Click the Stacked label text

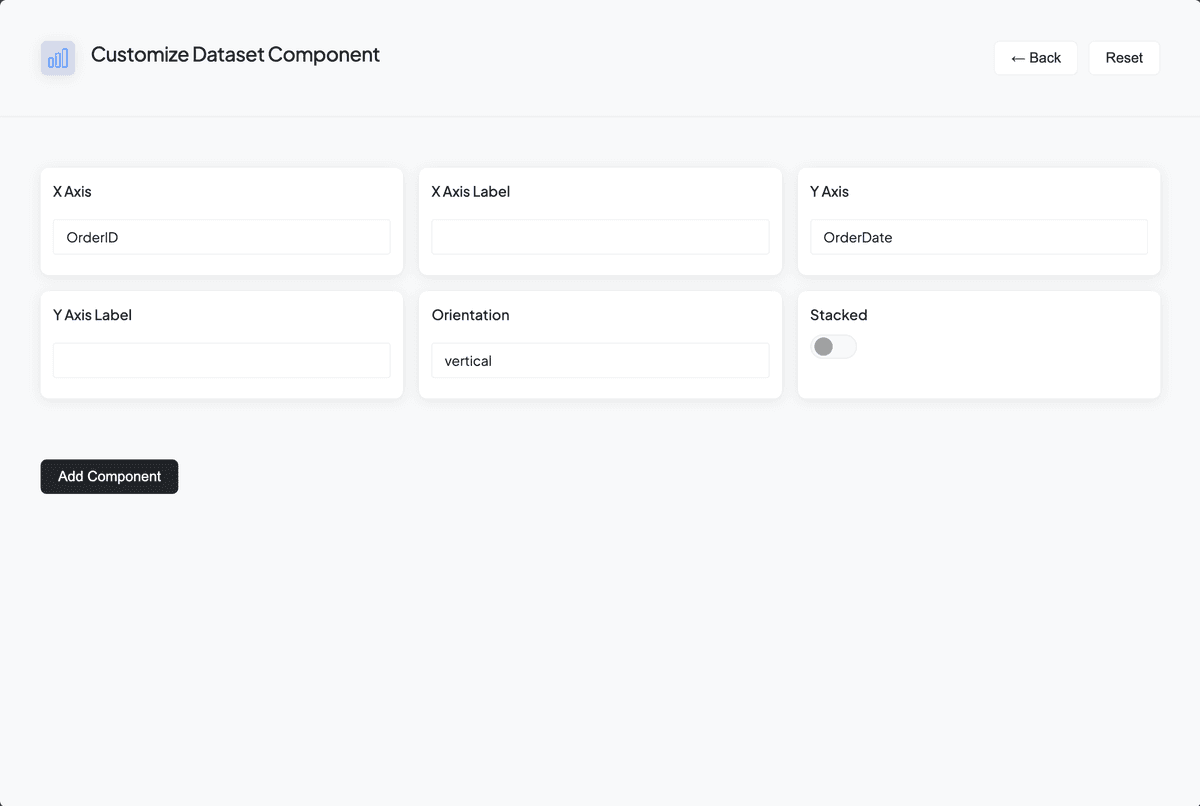pyautogui.click(x=838, y=315)
